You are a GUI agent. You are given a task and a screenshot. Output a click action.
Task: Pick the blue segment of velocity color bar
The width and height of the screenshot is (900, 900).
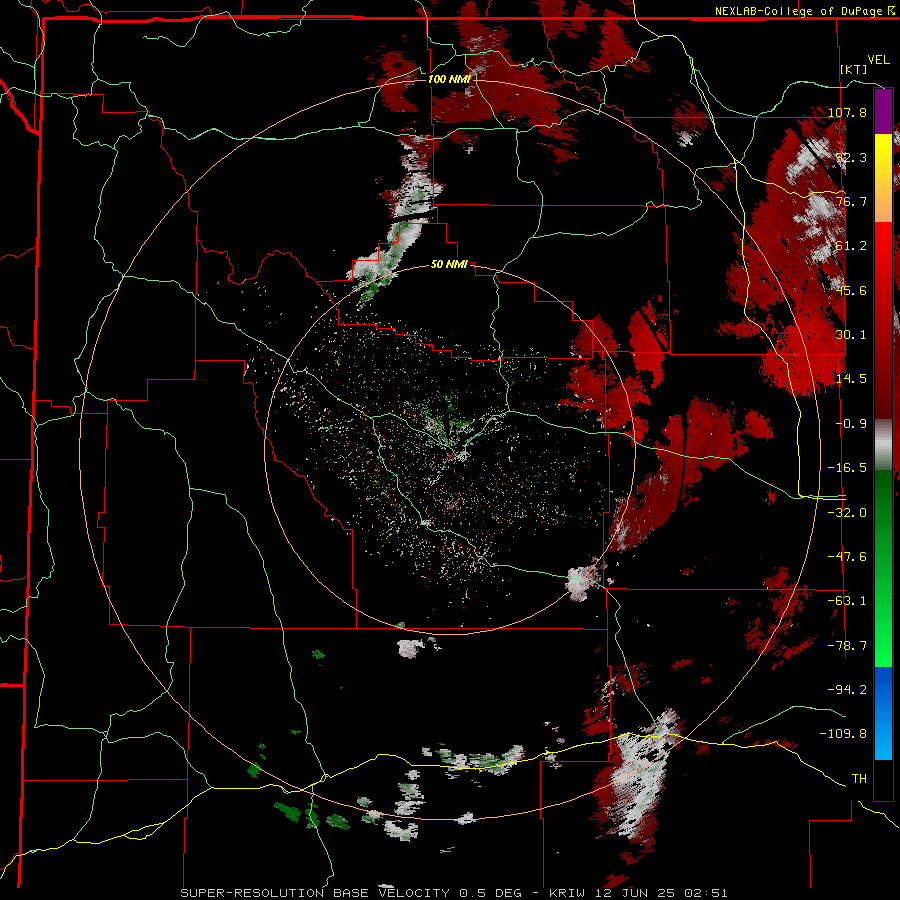pos(883,713)
